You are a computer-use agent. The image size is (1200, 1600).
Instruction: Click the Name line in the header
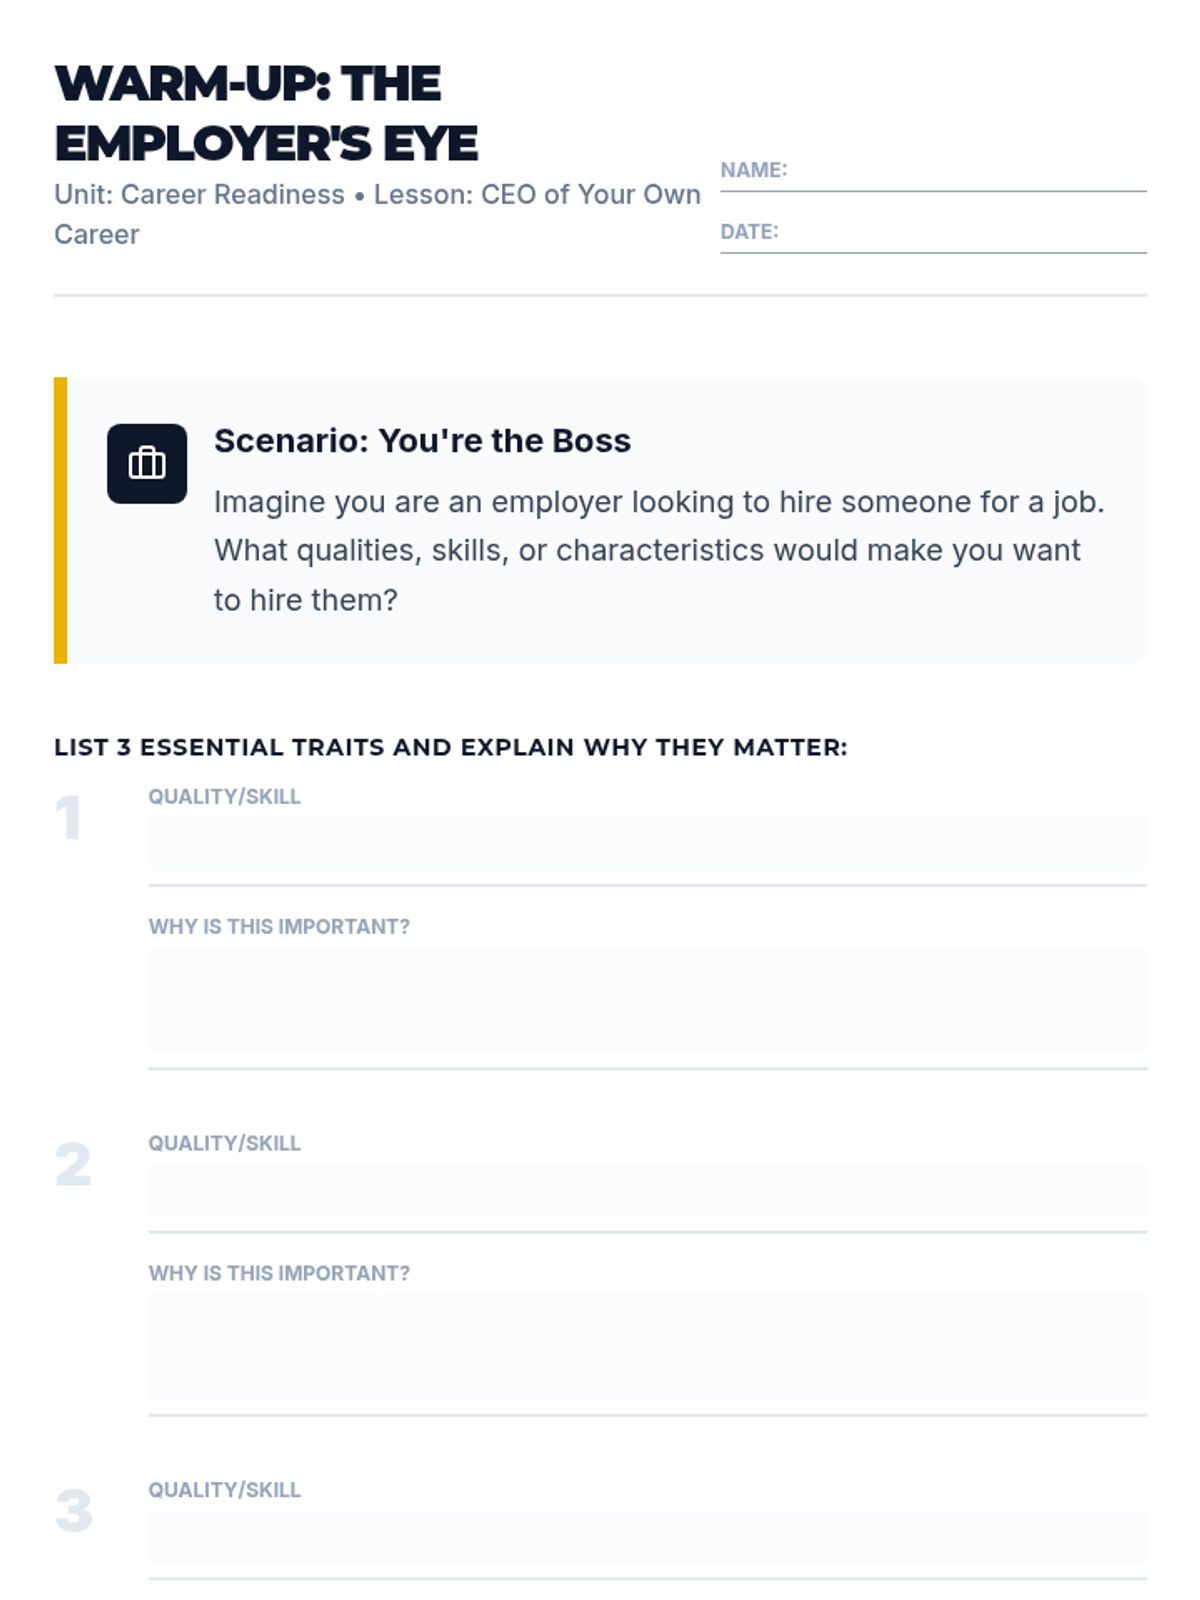(x=933, y=171)
